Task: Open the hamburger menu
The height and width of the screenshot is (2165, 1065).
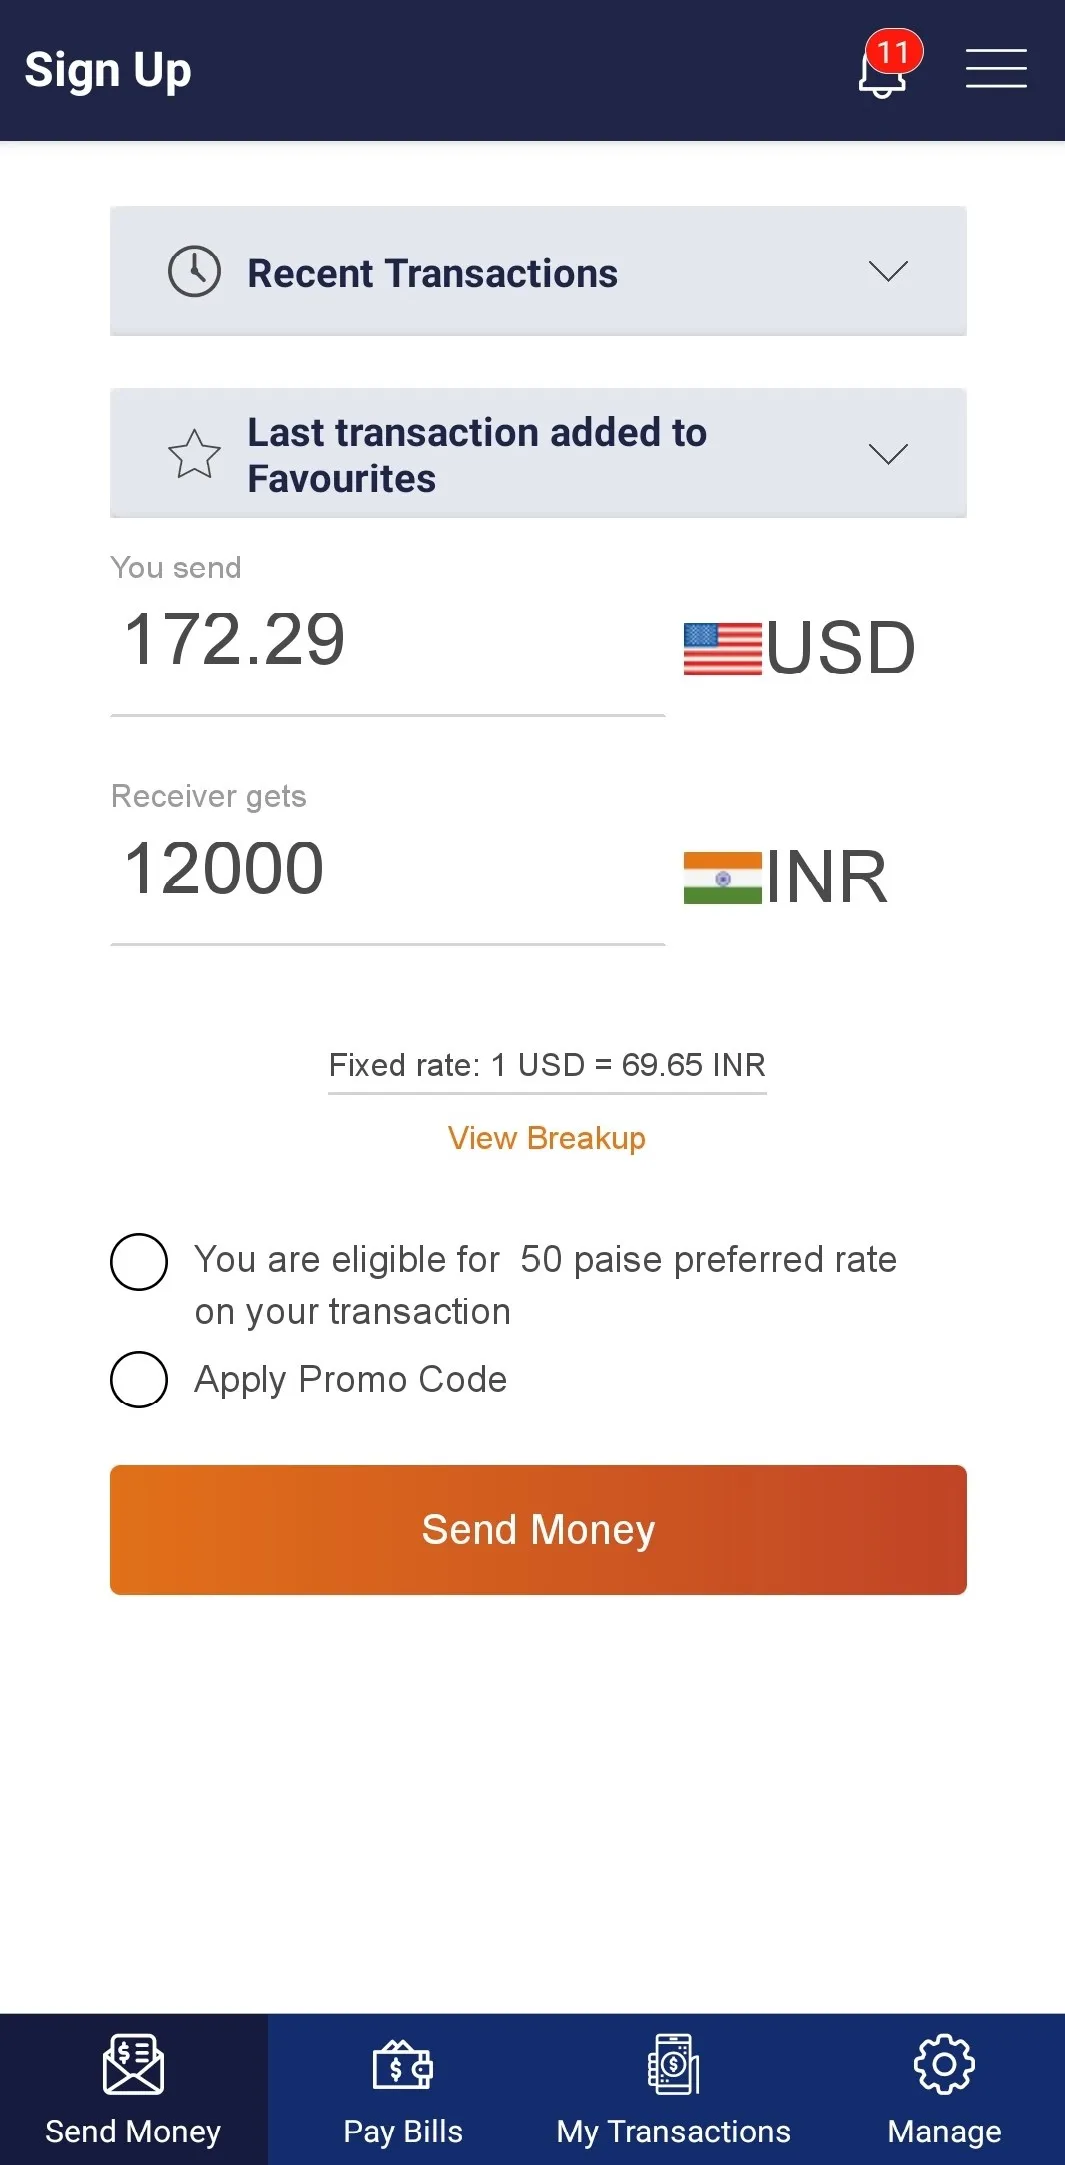Action: pyautogui.click(x=996, y=69)
